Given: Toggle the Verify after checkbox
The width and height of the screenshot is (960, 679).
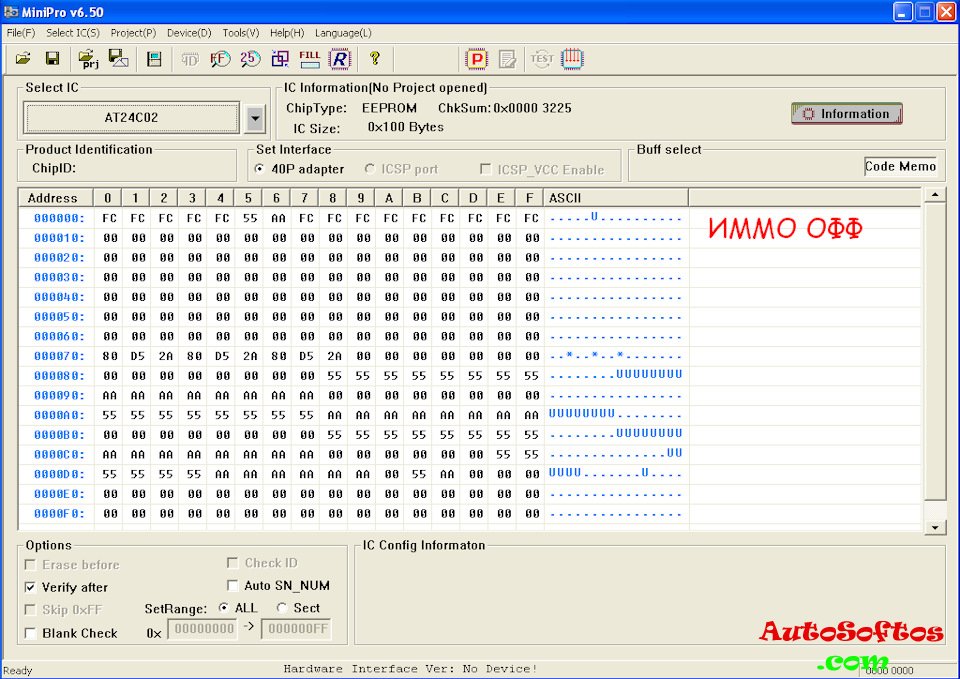Looking at the screenshot, I should 31,588.
